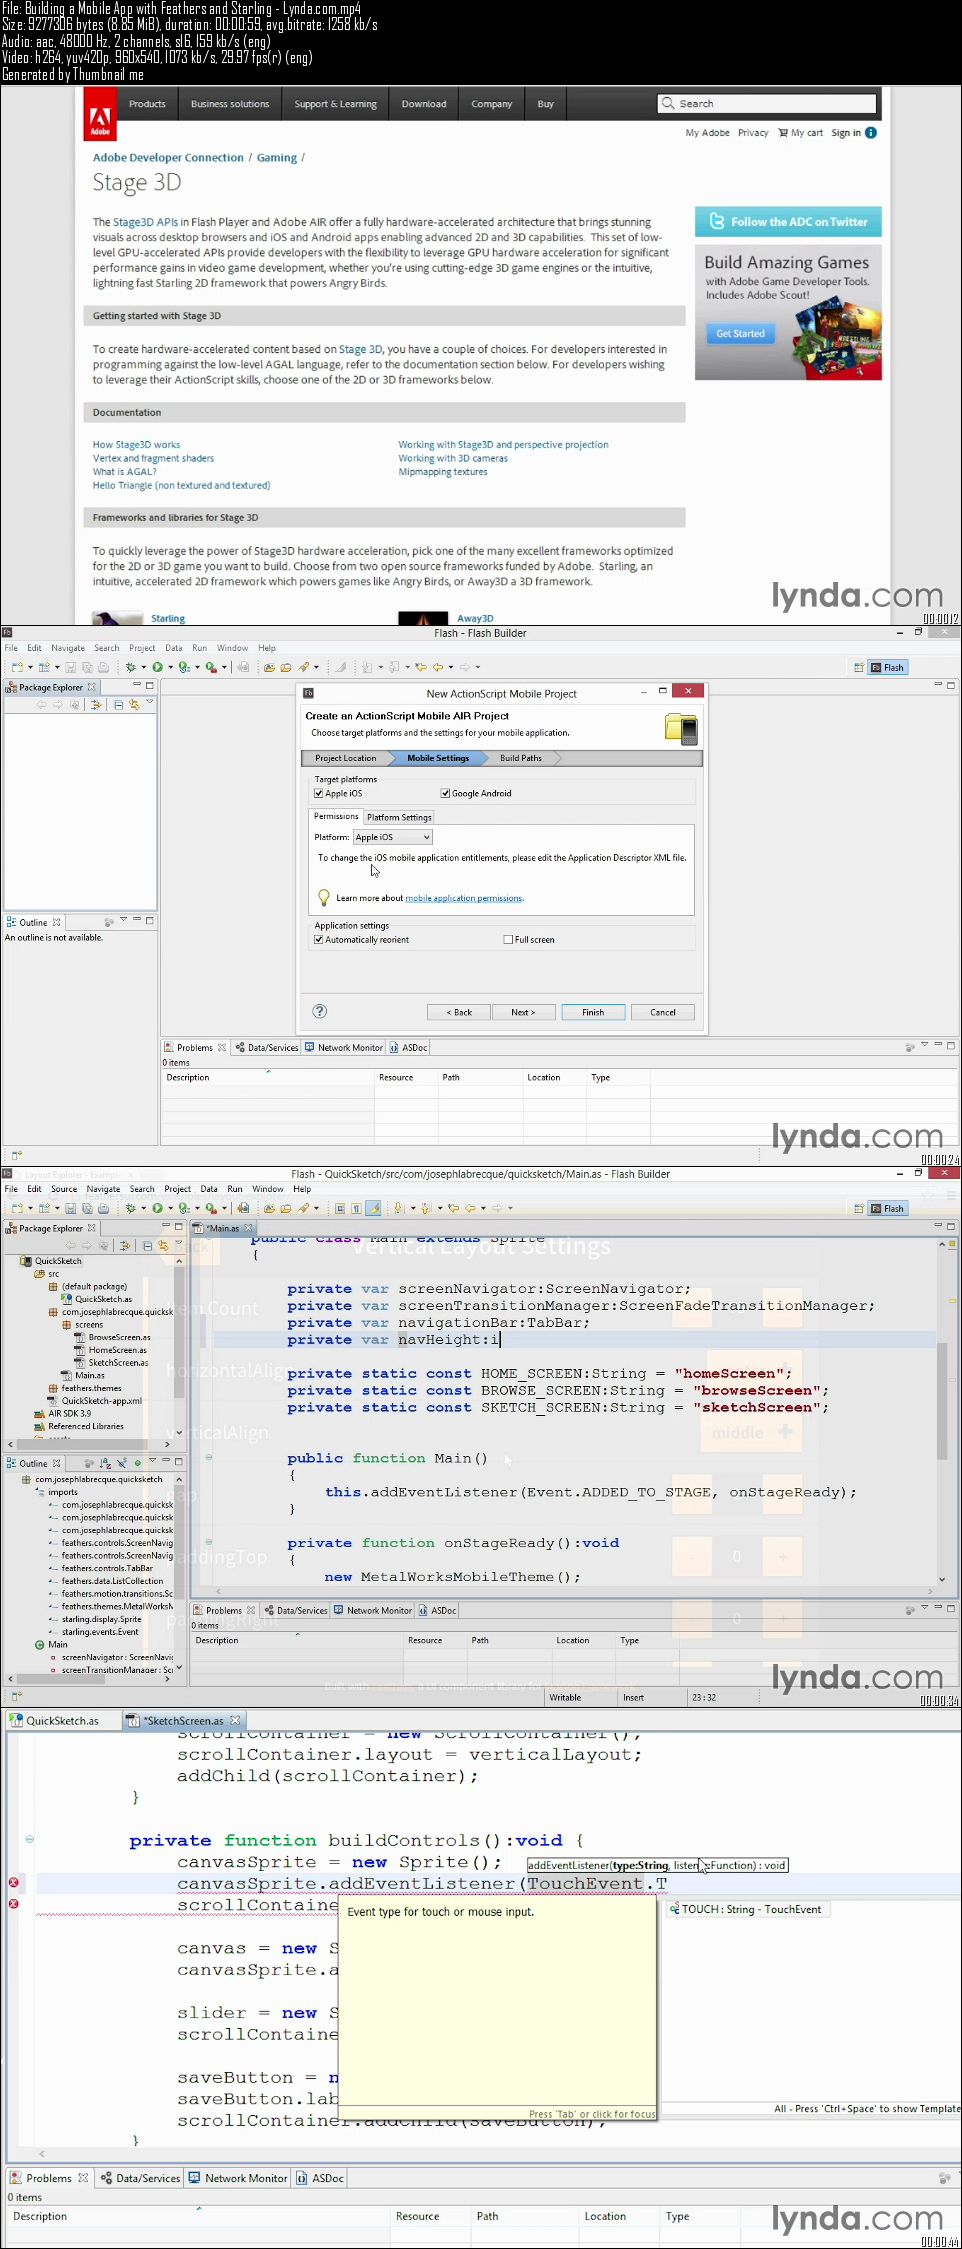Click the Mark Occurrences icon in the Main.as toolbar
Image resolution: width=962 pixels, height=2249 pixels.
pyautogui.click(x=374, y=1208)
